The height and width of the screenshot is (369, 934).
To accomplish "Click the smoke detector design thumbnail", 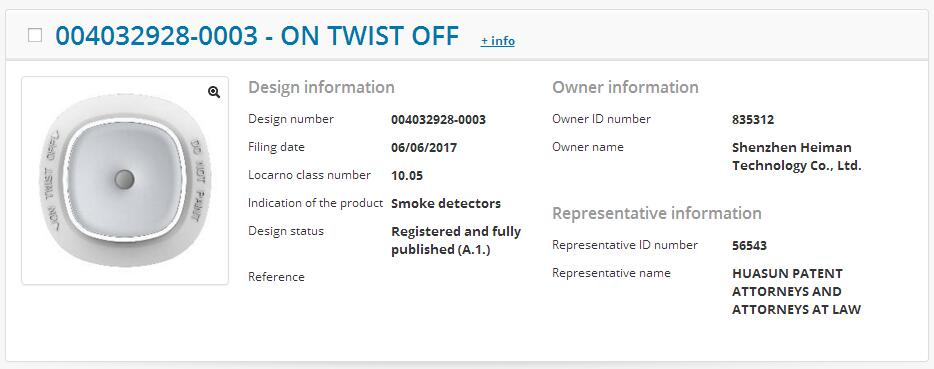I will (125, 180).
